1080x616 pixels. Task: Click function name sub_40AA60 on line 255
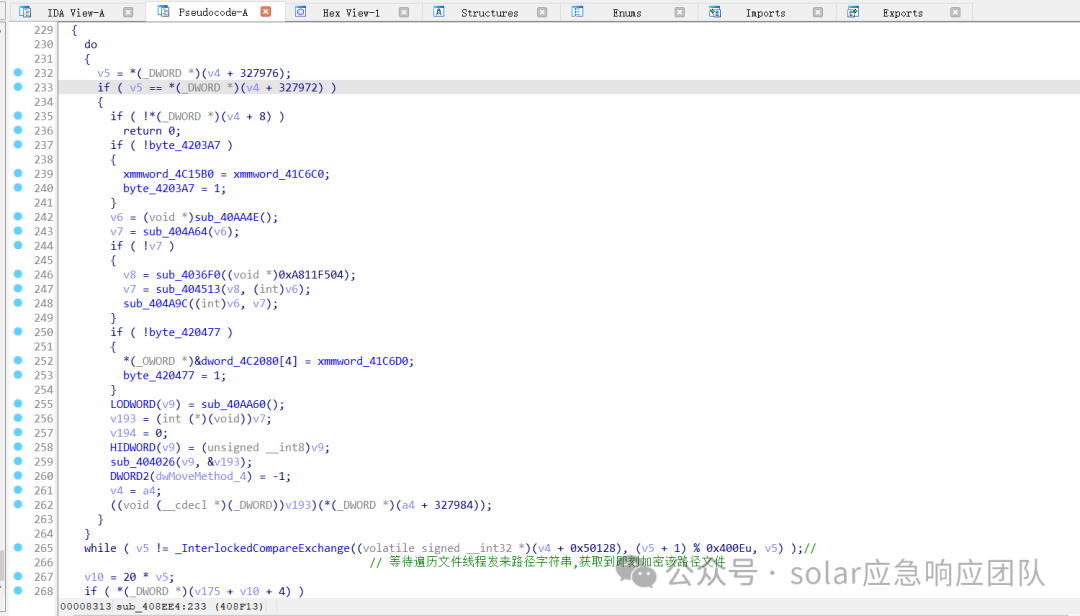[233, 404]
